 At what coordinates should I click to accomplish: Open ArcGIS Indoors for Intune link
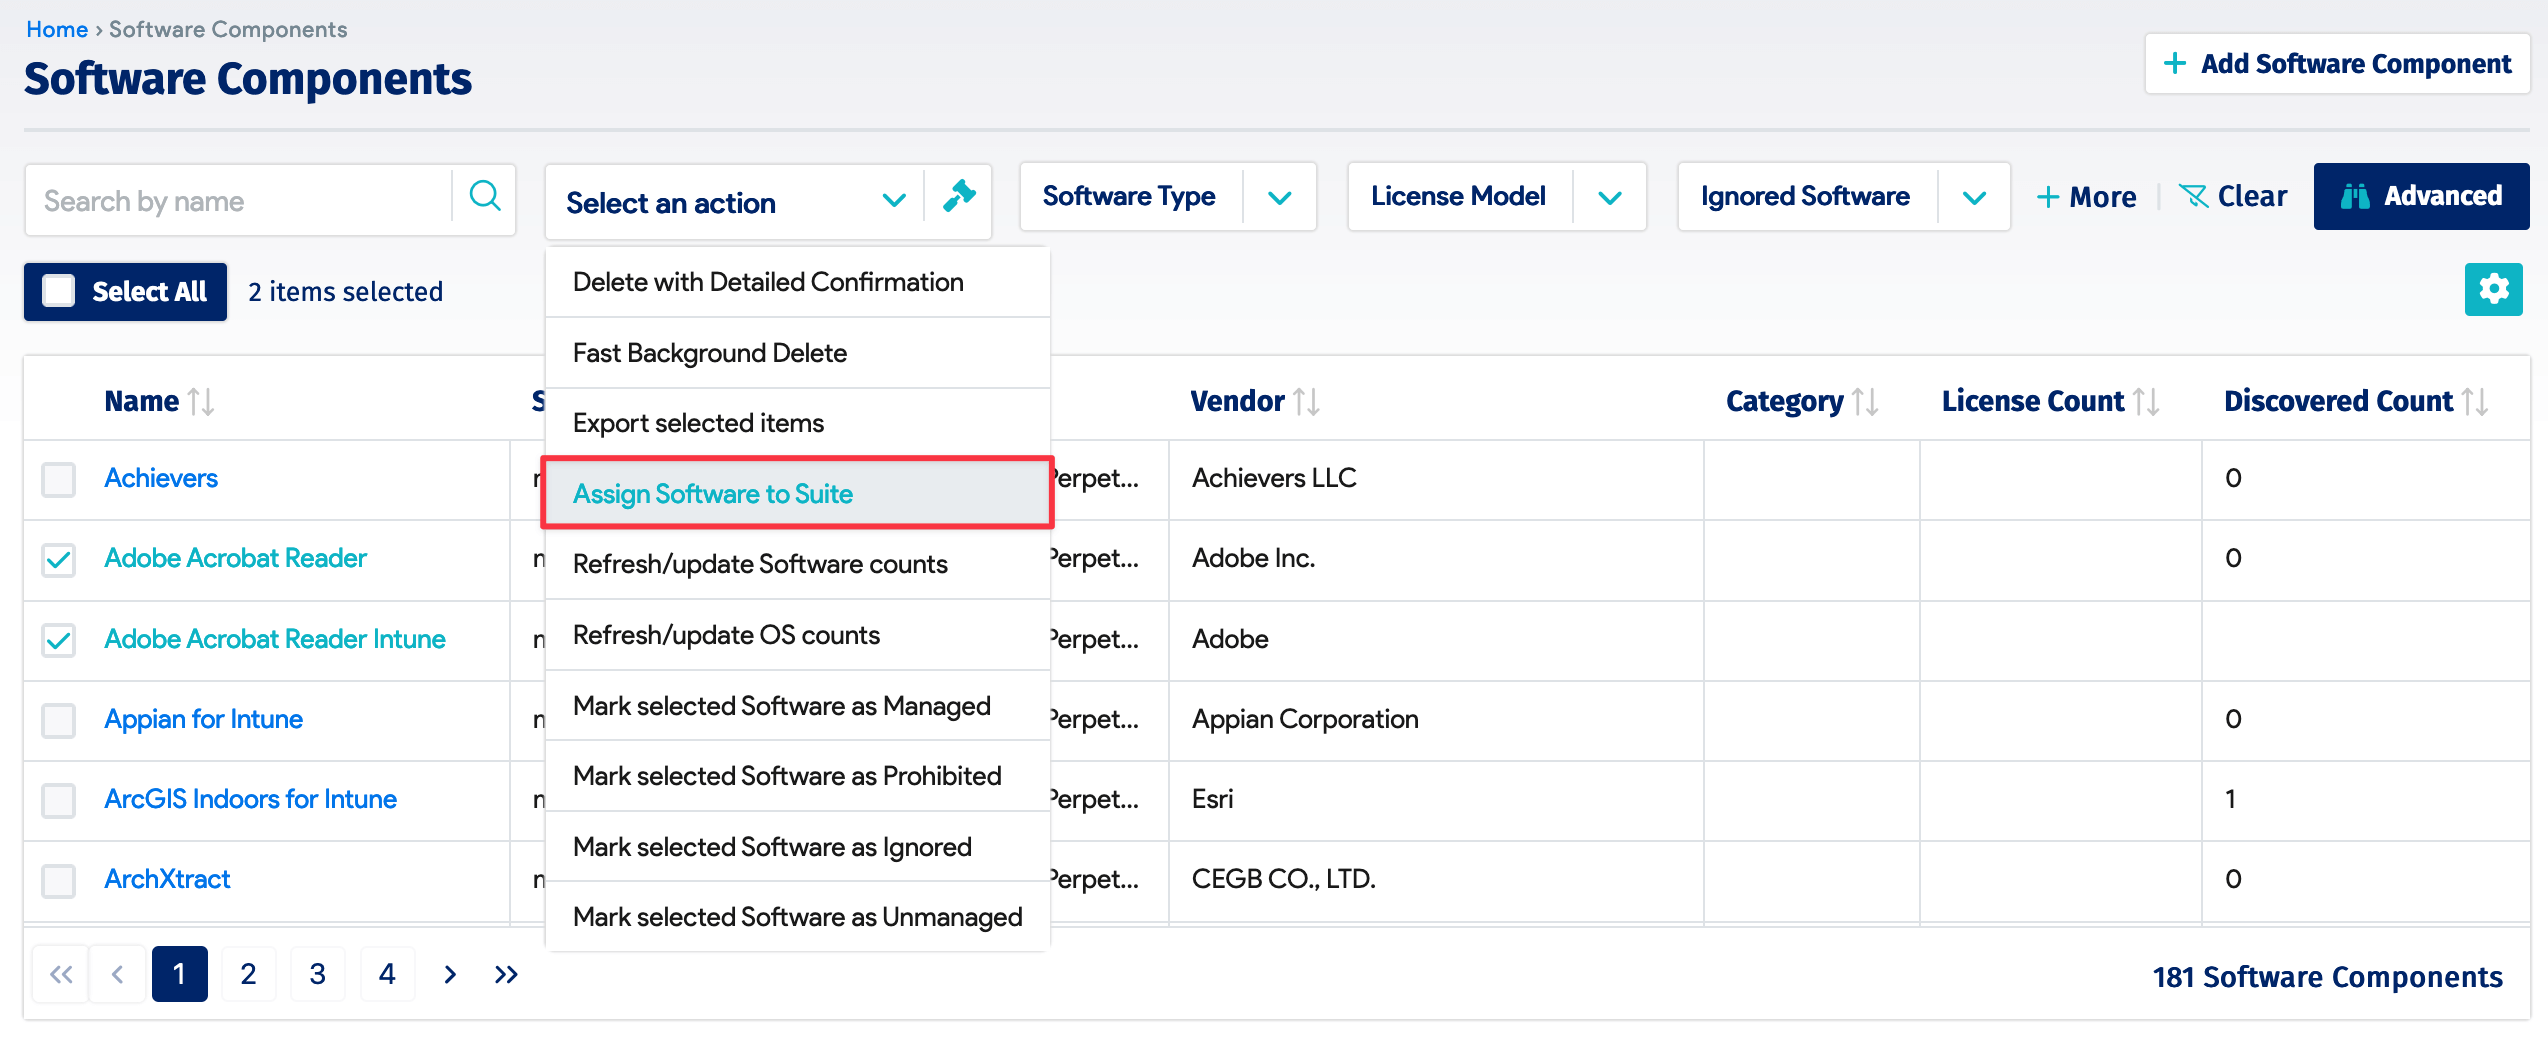[250, 799]
